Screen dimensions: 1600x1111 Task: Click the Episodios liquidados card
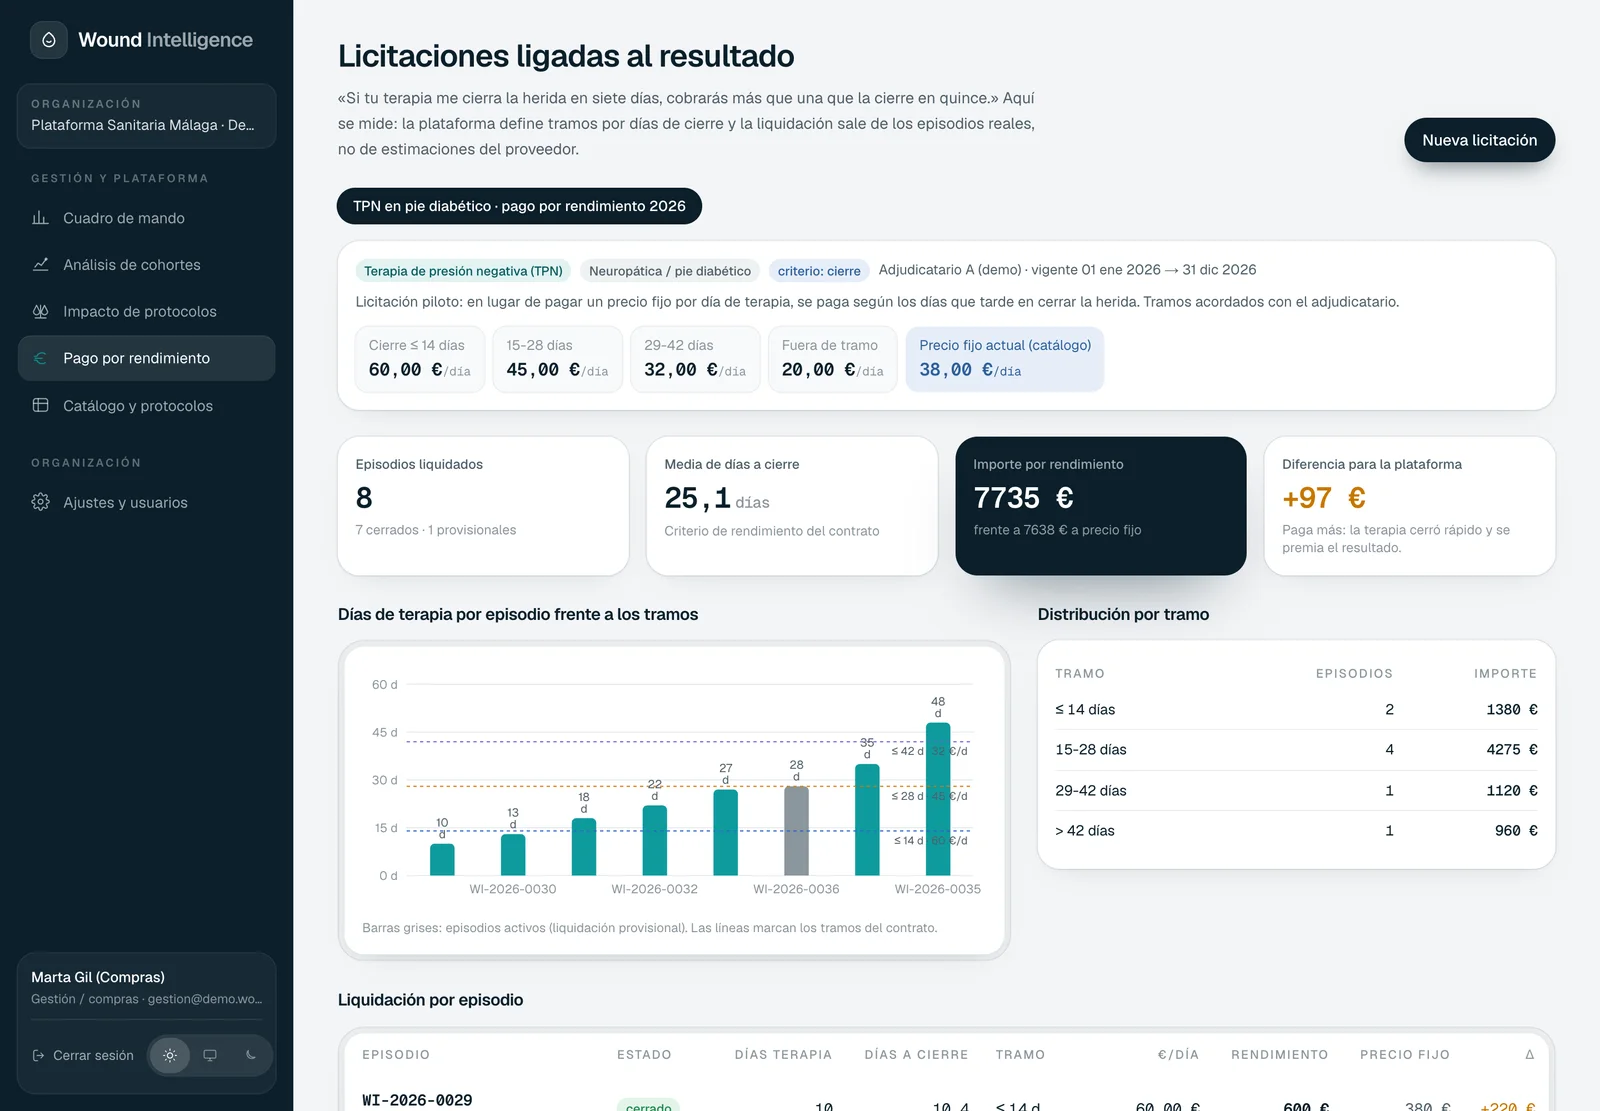tap(483, 506)
